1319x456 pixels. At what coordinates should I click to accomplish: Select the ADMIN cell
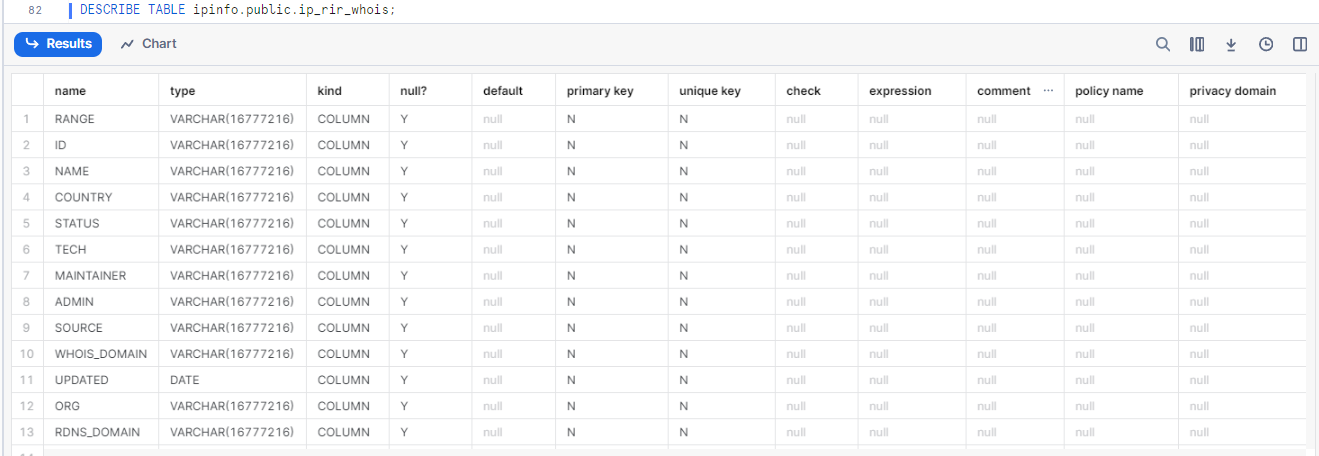(x=101, y=301)
